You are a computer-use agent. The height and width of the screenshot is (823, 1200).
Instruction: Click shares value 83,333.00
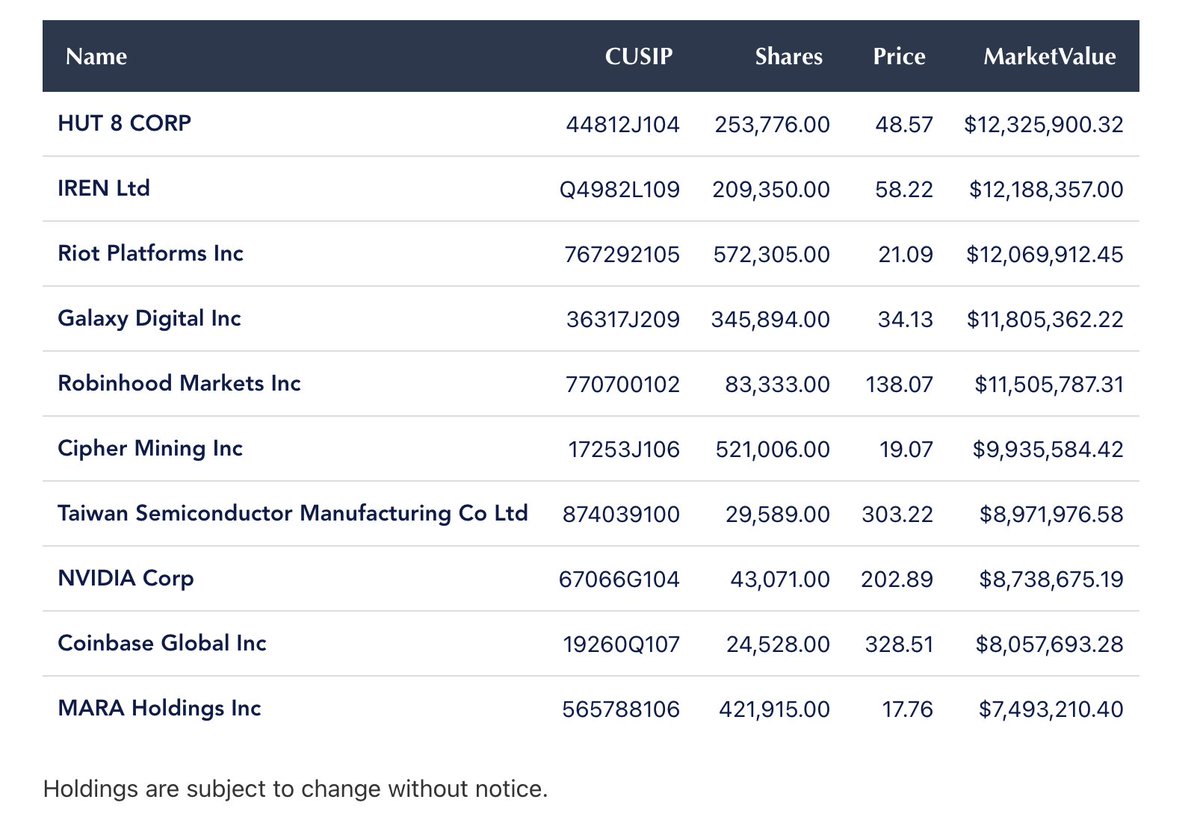click(778, 385)
